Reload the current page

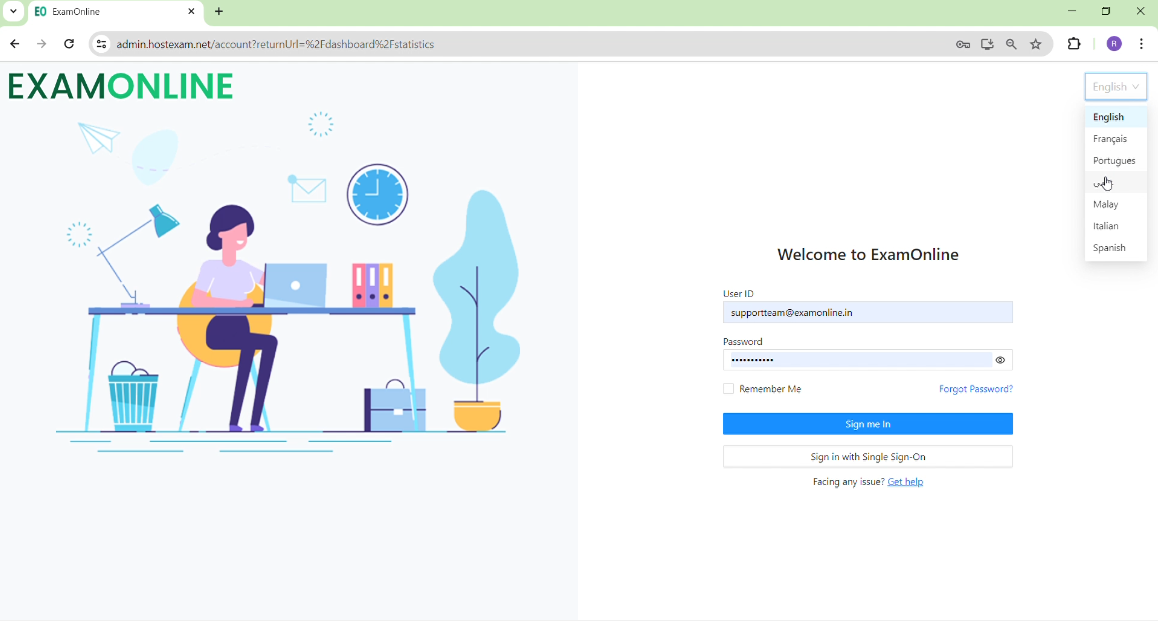point(69,44)
